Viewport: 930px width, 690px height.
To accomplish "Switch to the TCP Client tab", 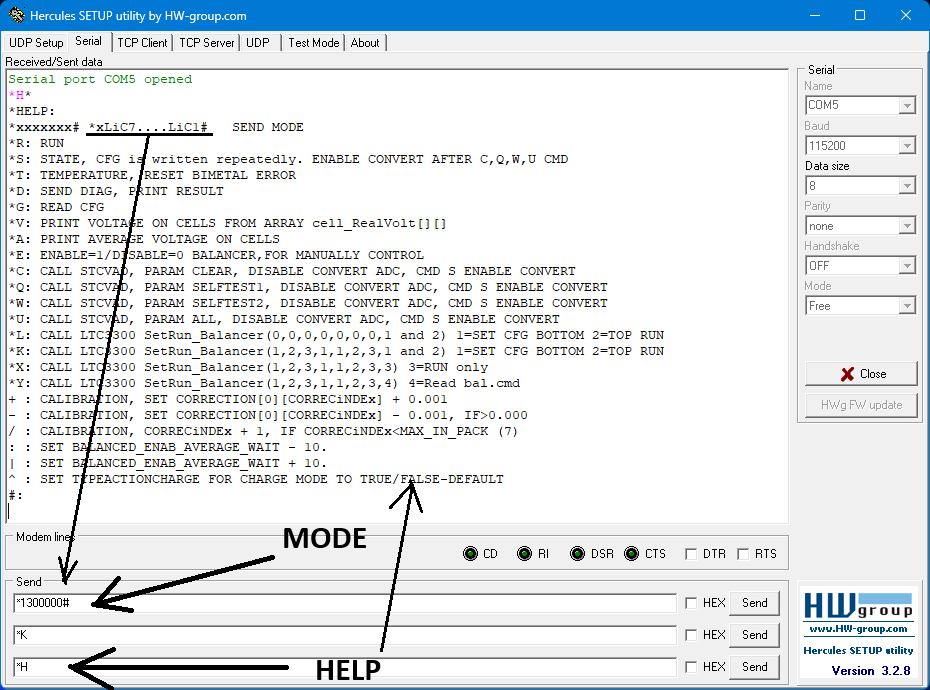I will click(142, 43).
